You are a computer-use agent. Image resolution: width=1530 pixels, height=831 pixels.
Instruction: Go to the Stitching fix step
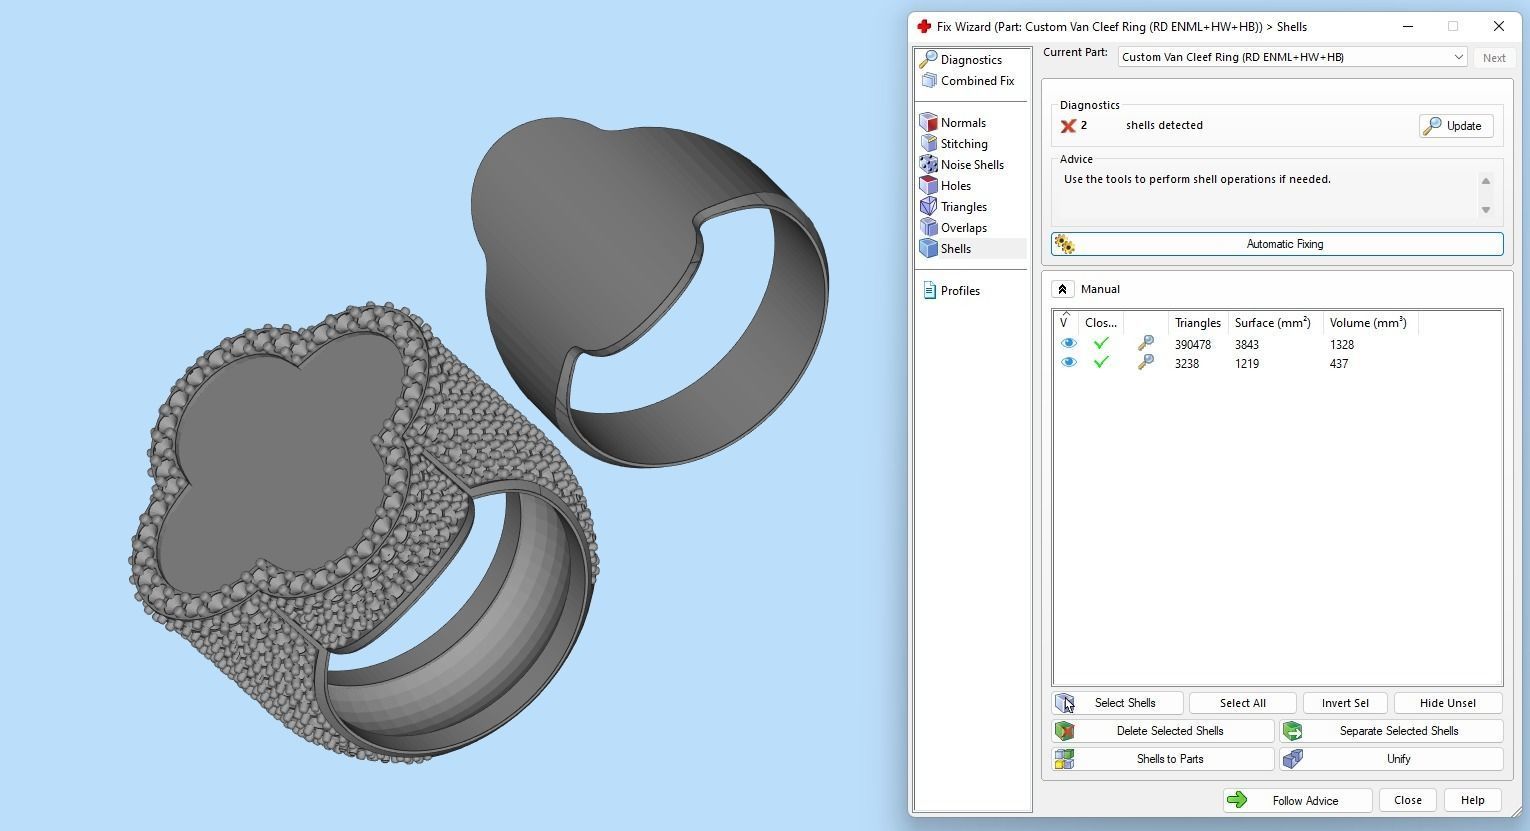click(964, 144)
